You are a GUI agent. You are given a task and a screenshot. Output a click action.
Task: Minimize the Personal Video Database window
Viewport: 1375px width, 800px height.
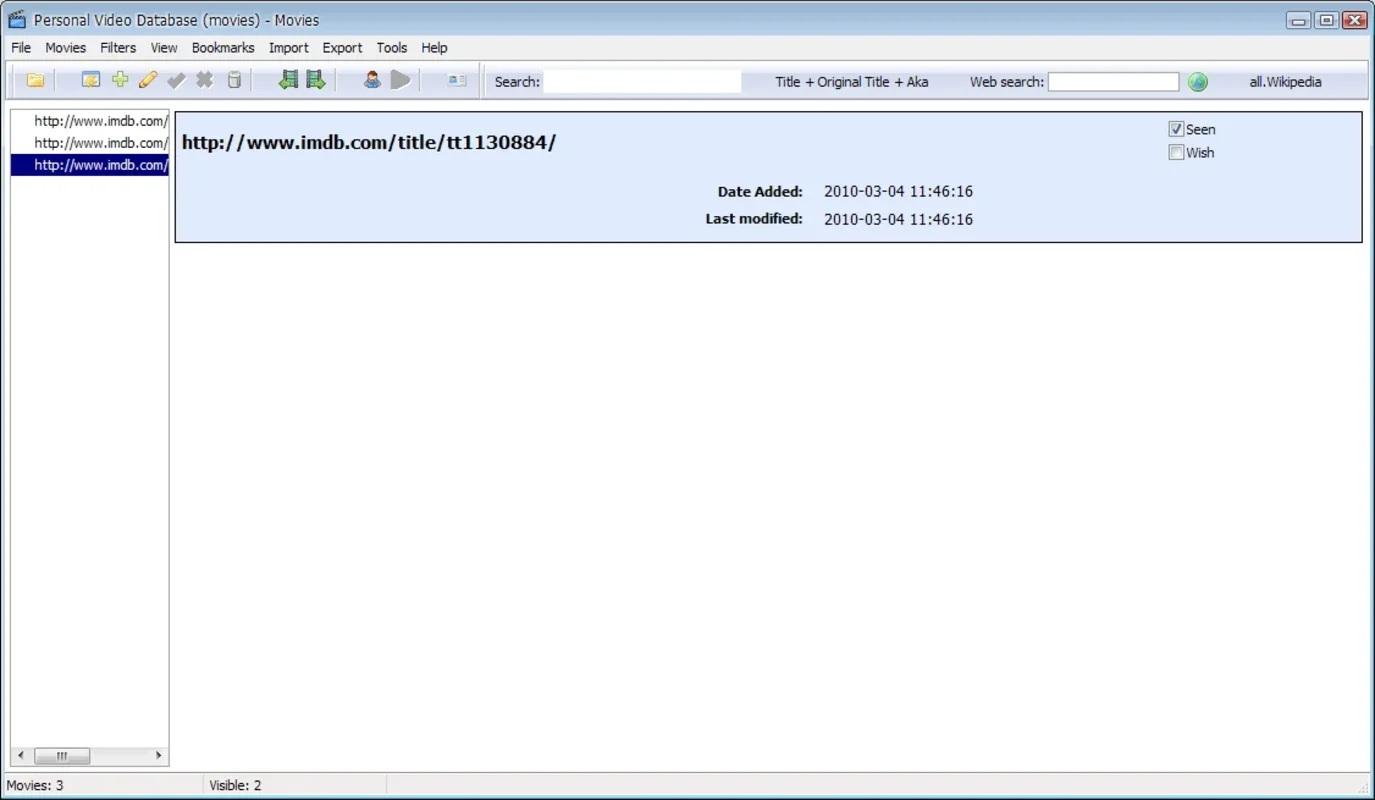[1298, 19]
